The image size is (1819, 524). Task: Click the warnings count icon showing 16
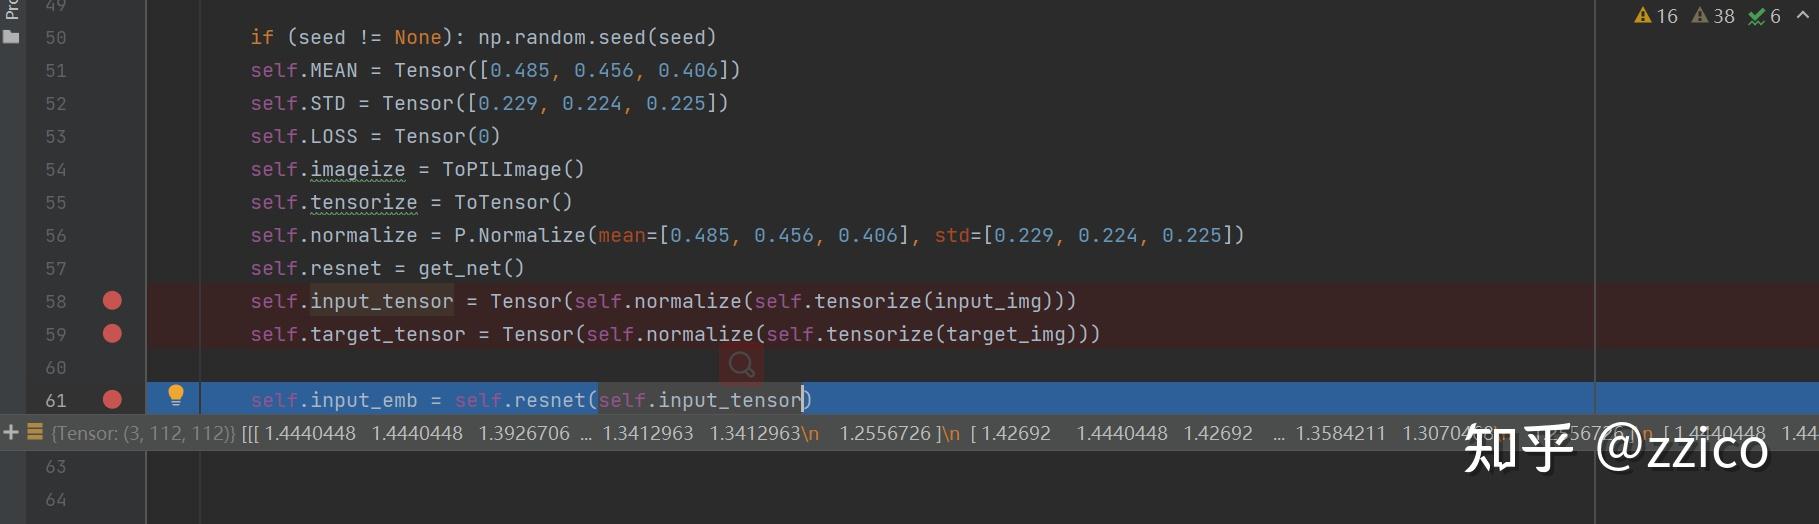pyautogui.click(x=1655, y=16)
